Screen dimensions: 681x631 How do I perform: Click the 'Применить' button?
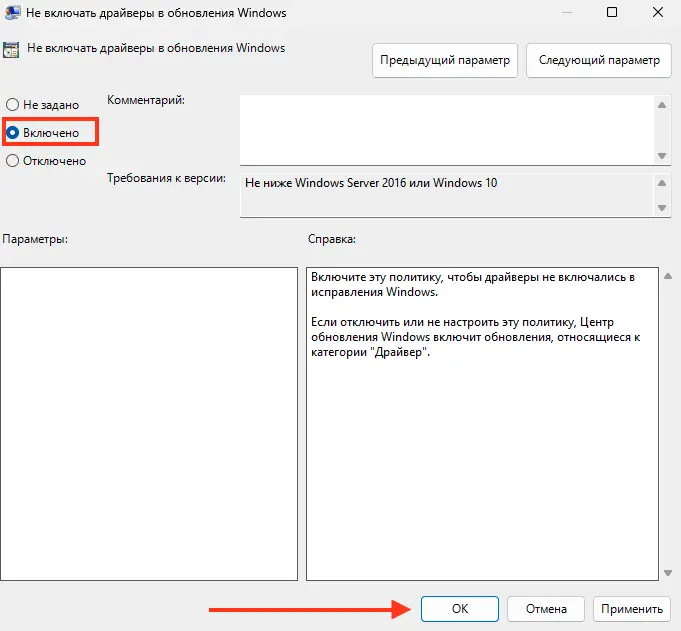tap(631, 608)
